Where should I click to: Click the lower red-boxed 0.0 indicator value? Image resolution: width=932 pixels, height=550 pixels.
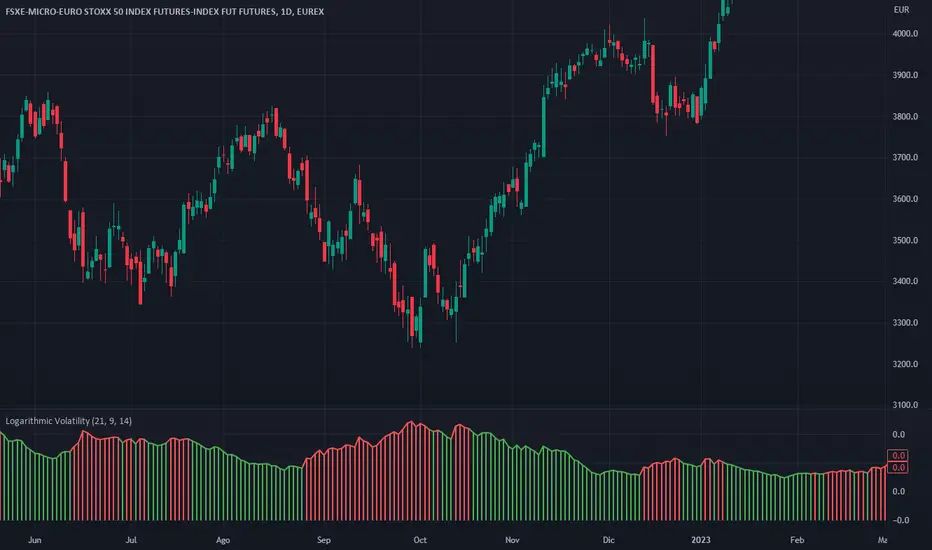click(x=898, y=467)
